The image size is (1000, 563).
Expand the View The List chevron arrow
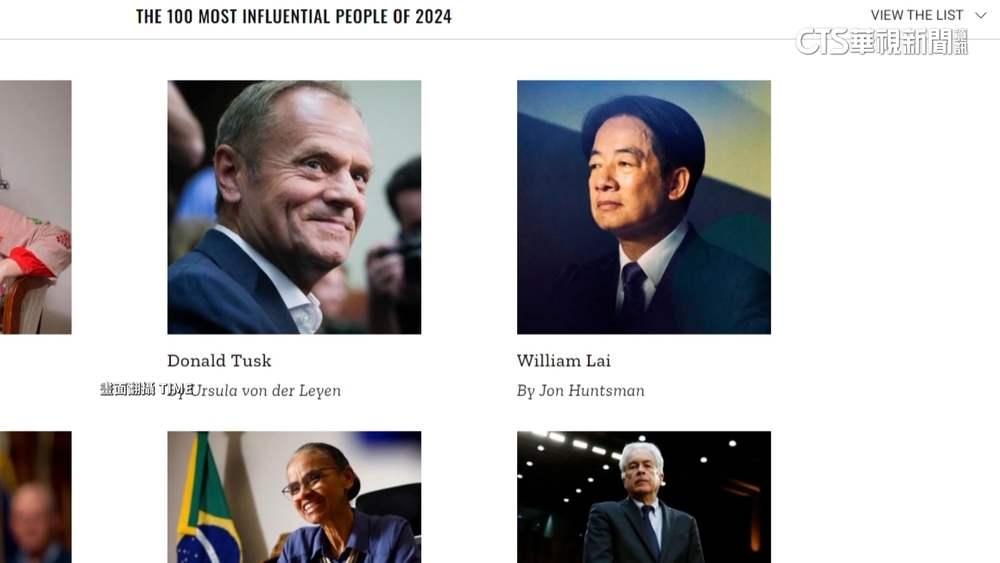[x=980, y=15]
